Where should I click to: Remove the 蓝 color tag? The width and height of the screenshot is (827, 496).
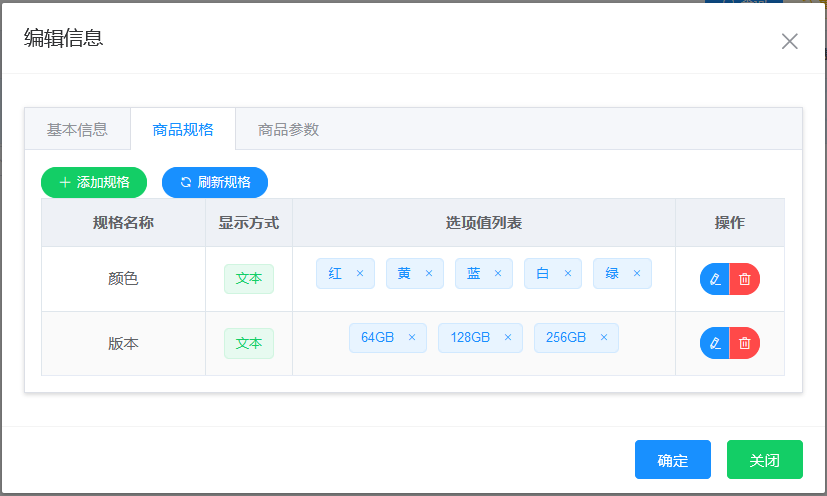(x=498, y=274)
